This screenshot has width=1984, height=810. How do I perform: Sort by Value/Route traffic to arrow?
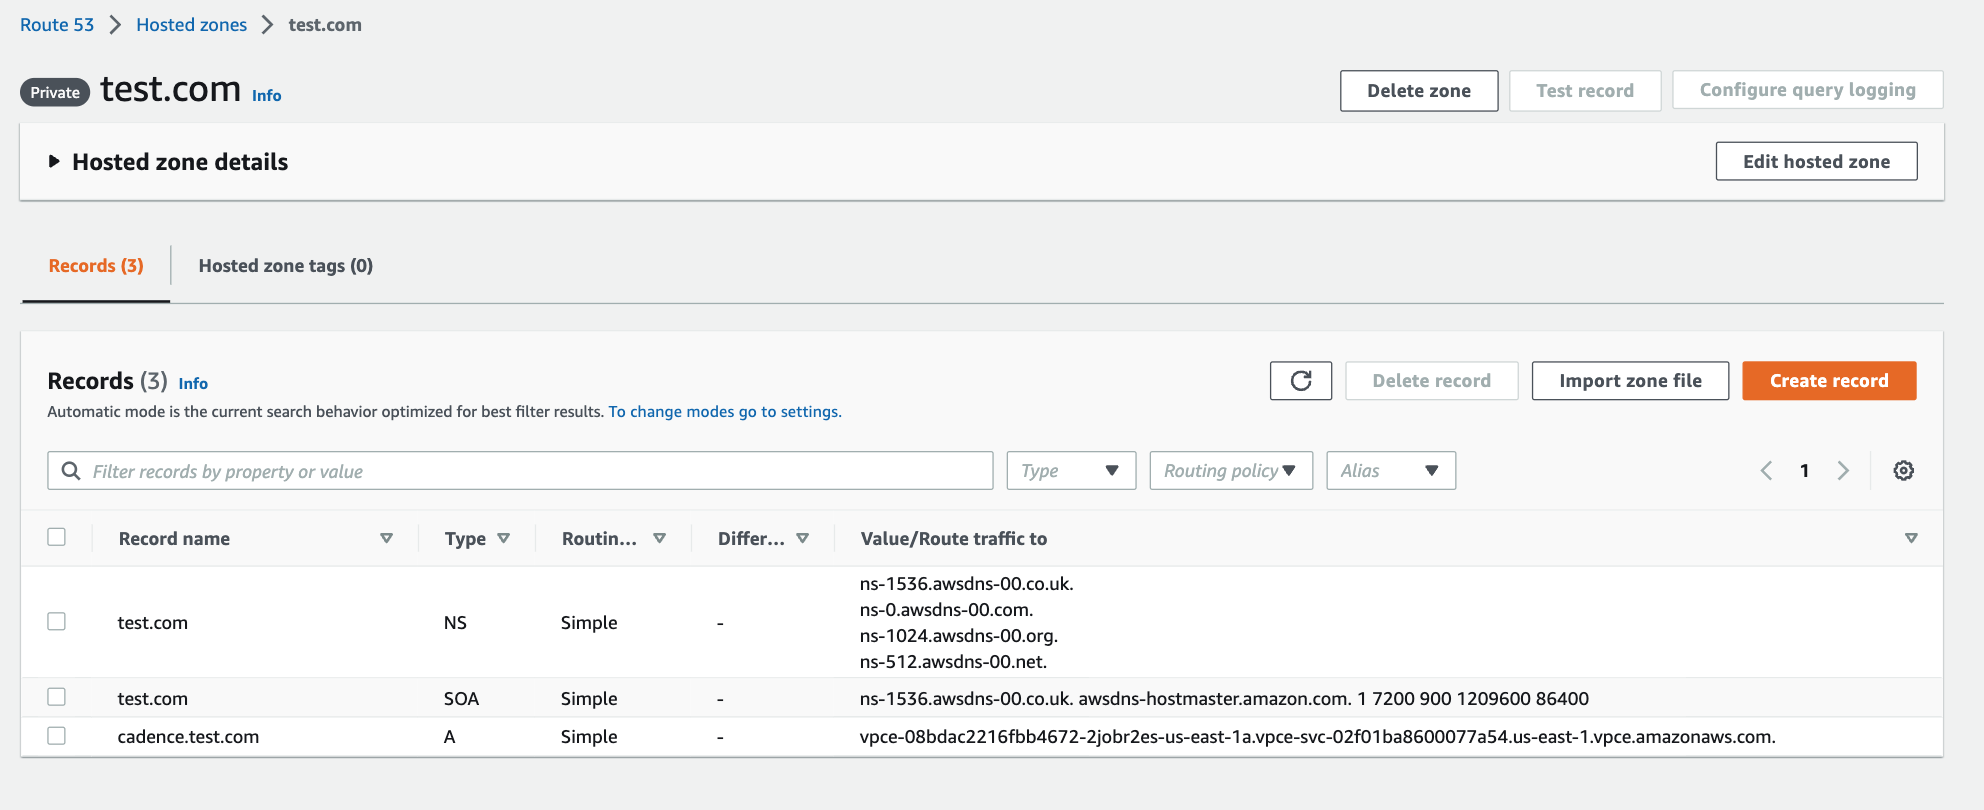[1911, 539]
